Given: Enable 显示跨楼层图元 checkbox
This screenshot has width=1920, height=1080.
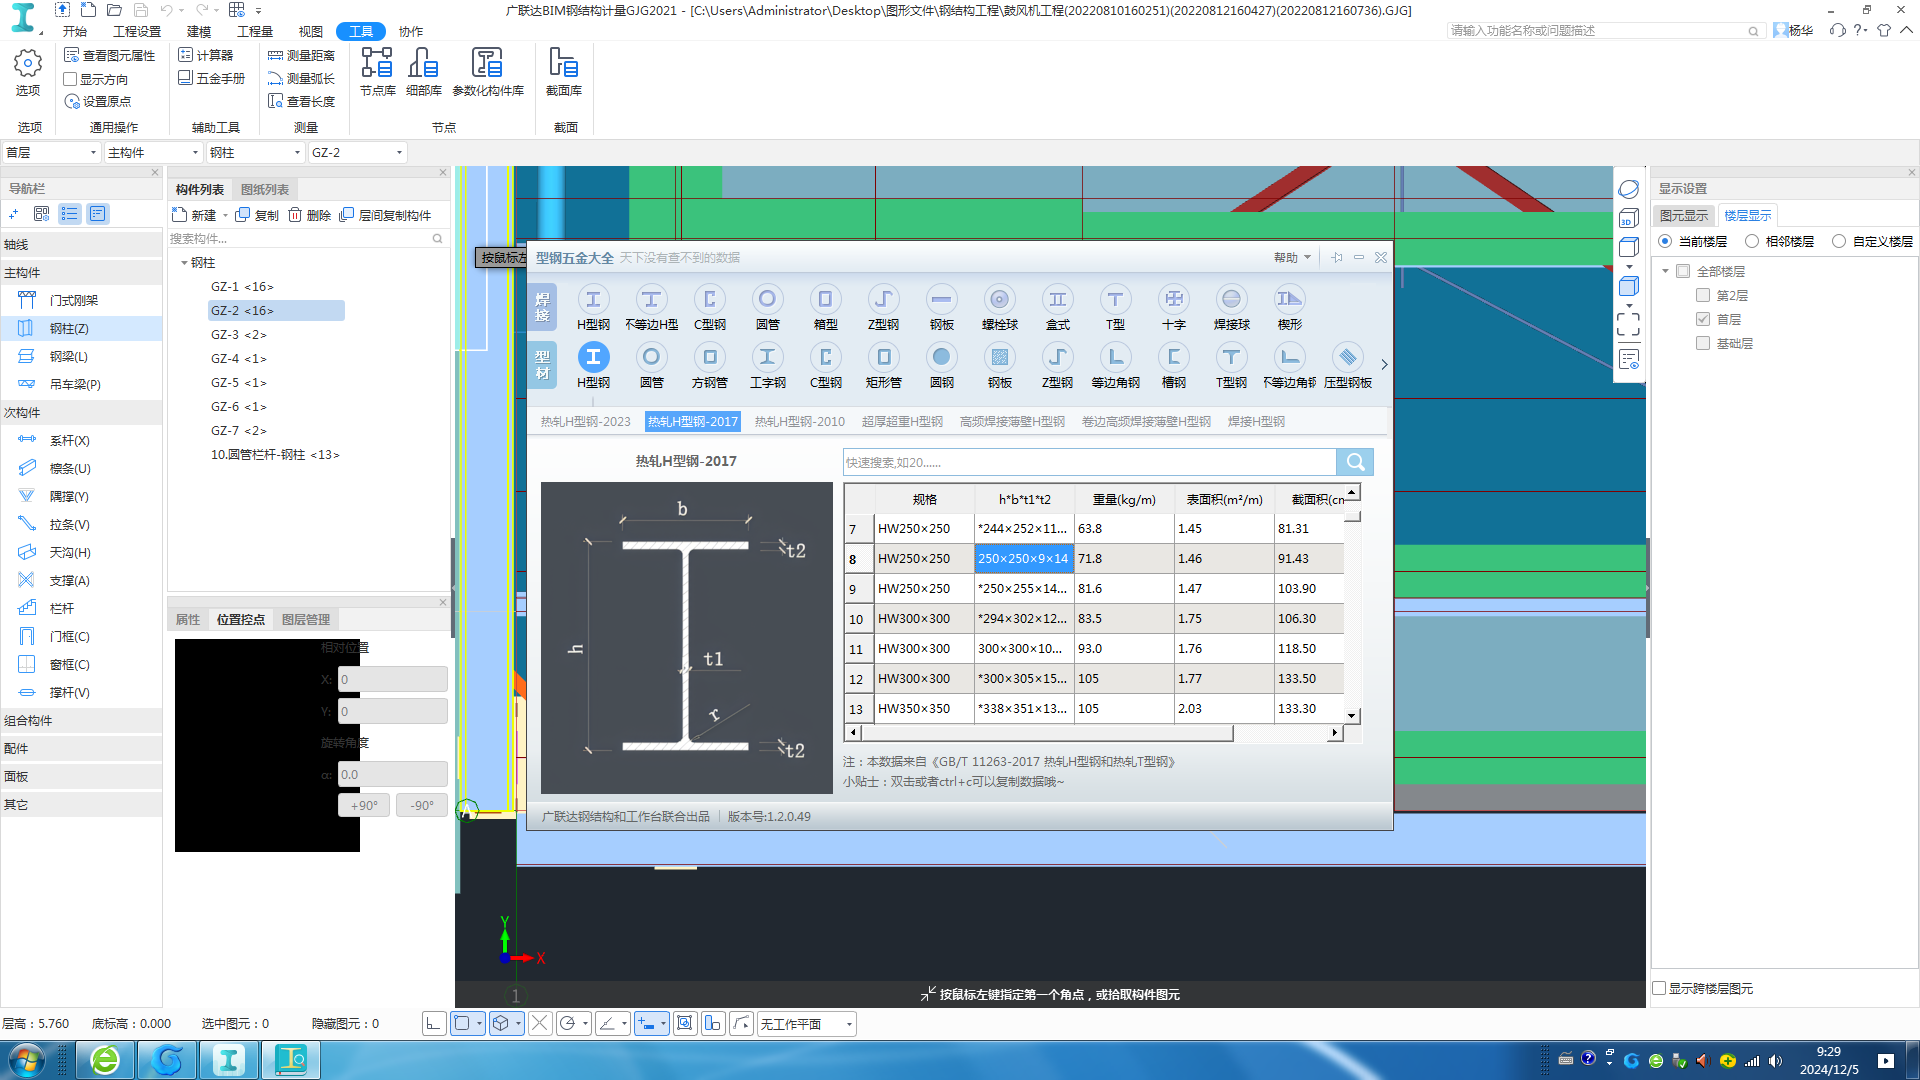Looking at the screenshot, I should [x=1659, y=988].
